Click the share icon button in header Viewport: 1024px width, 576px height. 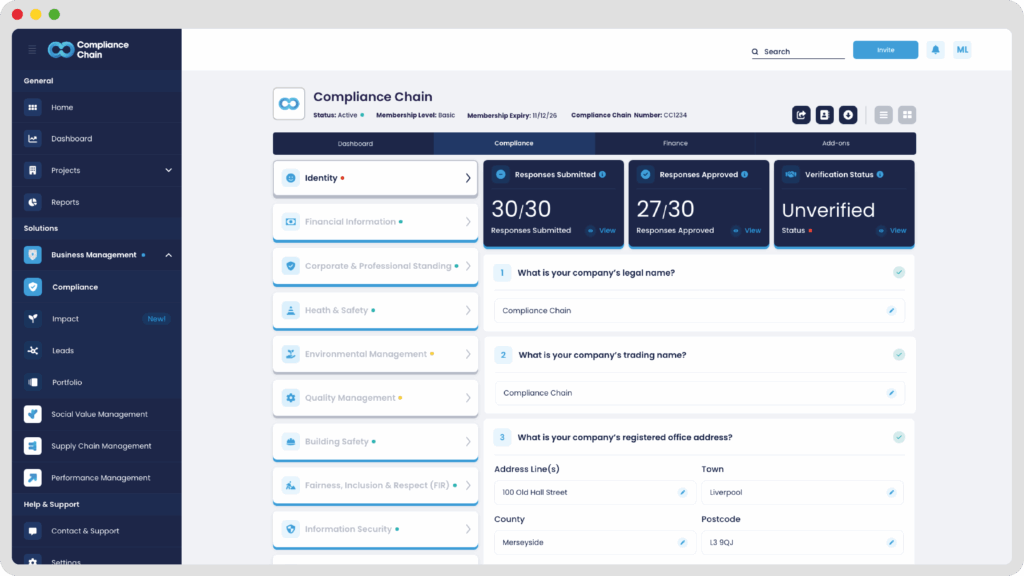tap(801, 115)
